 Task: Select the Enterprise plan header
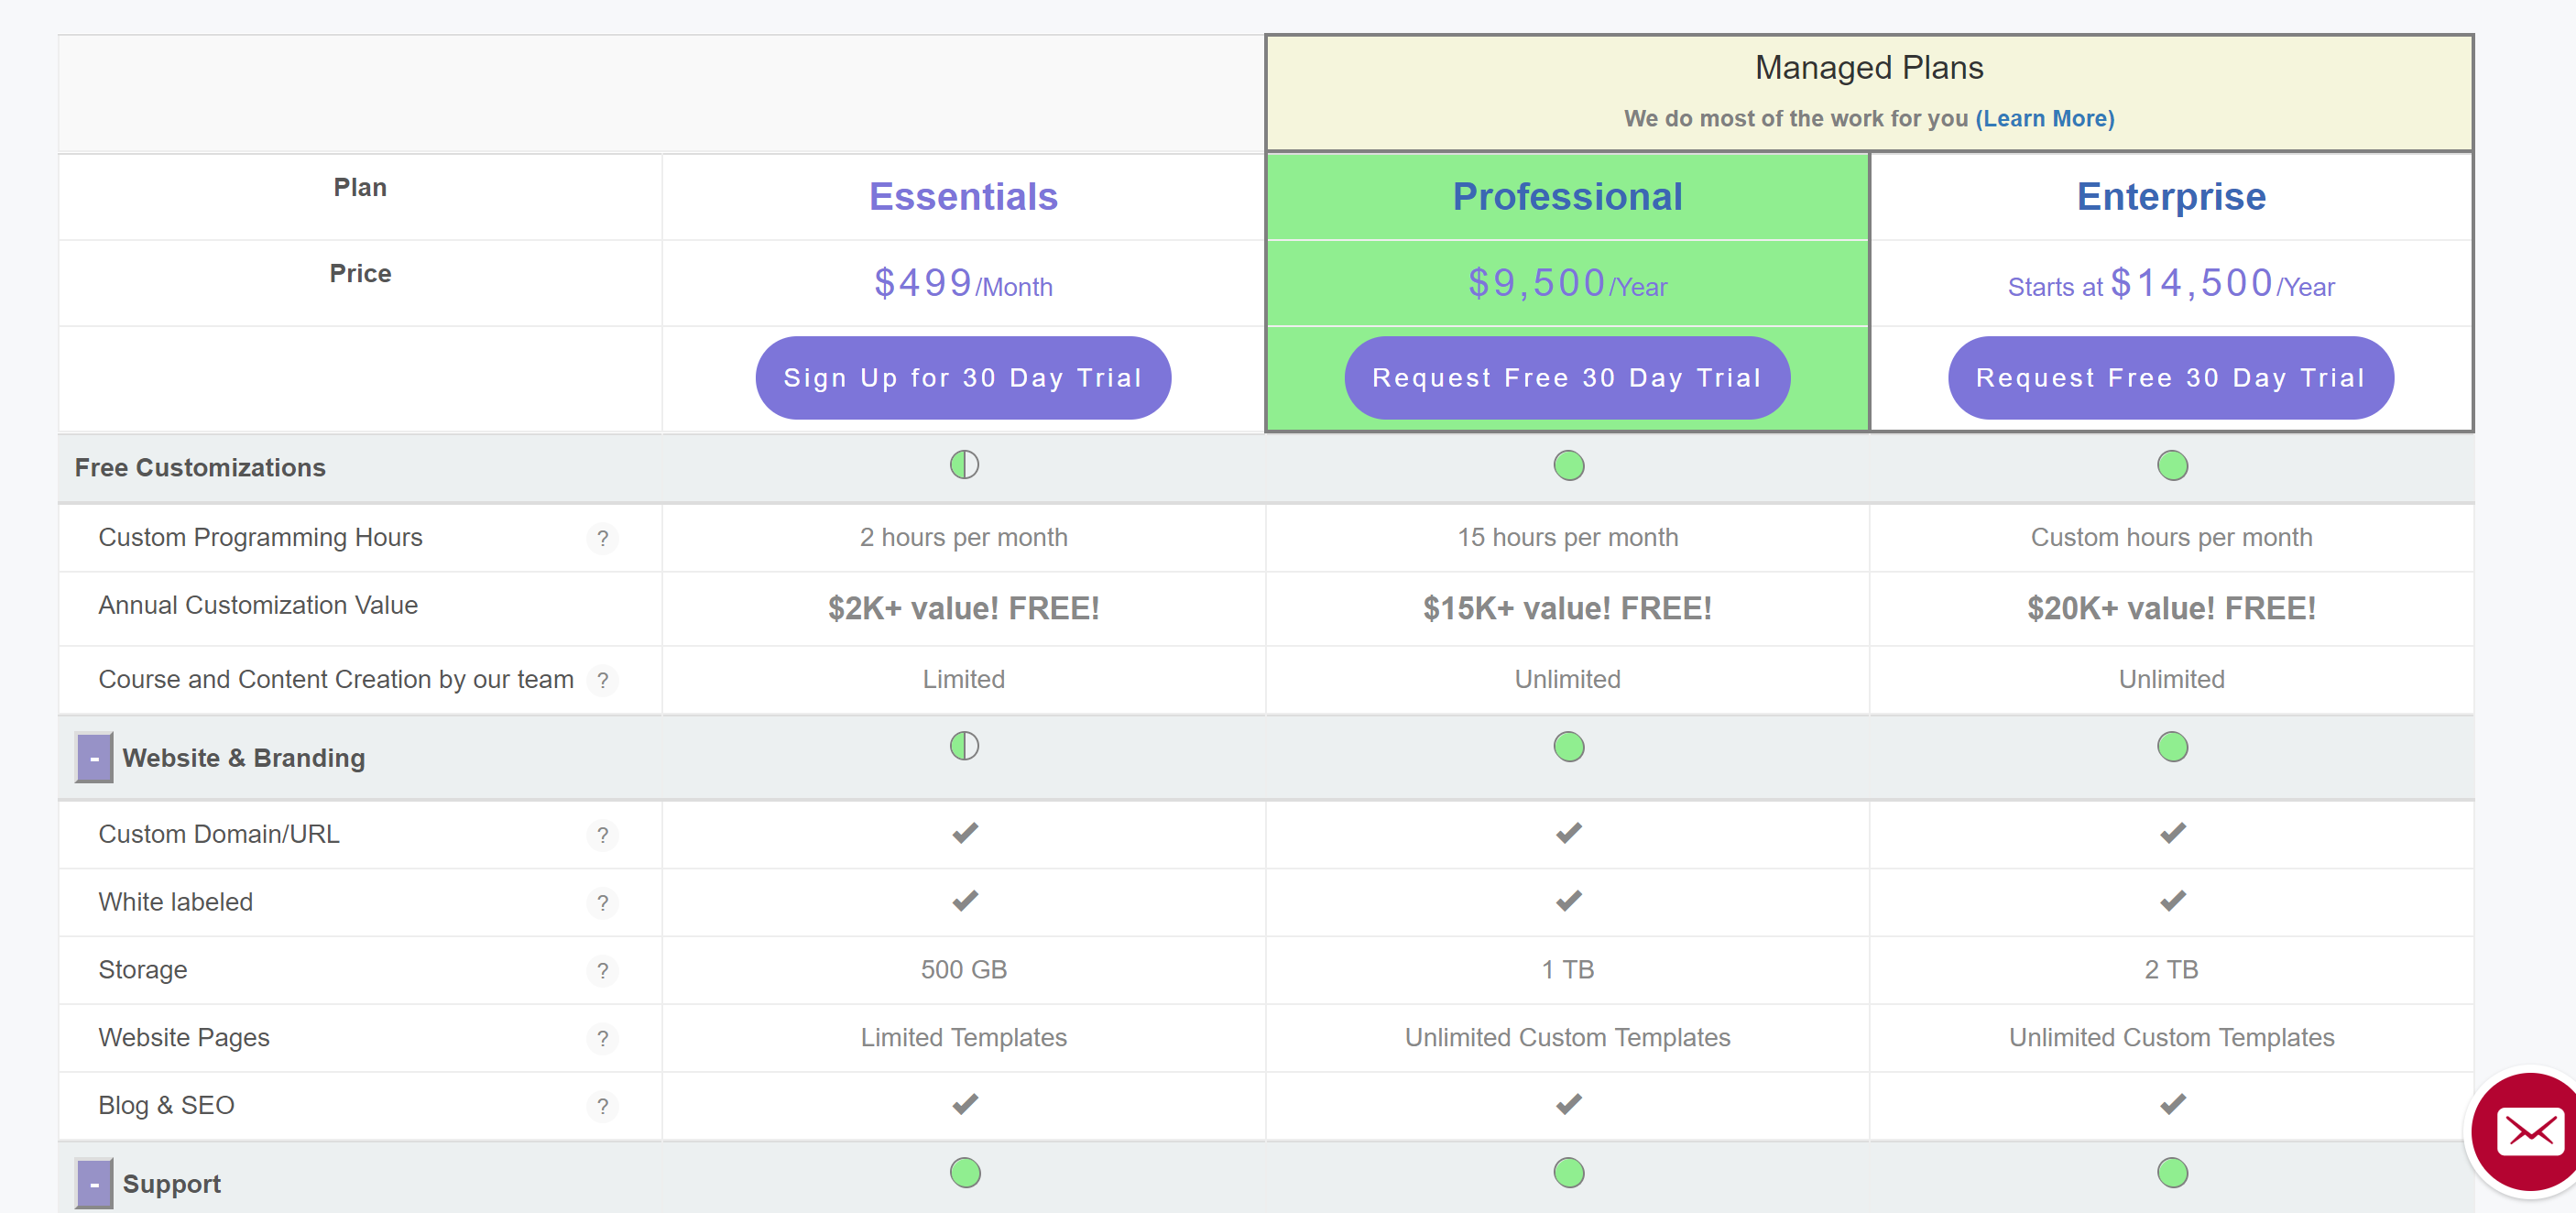pyautogui.click(x=2171, y=196)
